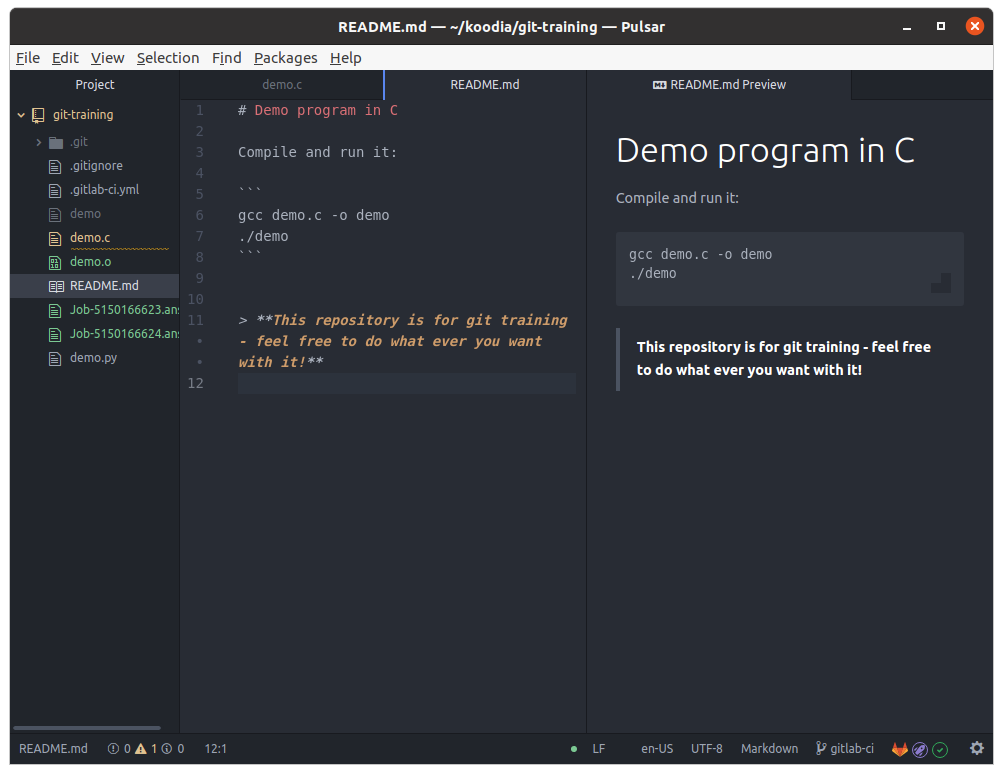
Task: Switch to the README.md Preview tab
Action: point(719,84)
